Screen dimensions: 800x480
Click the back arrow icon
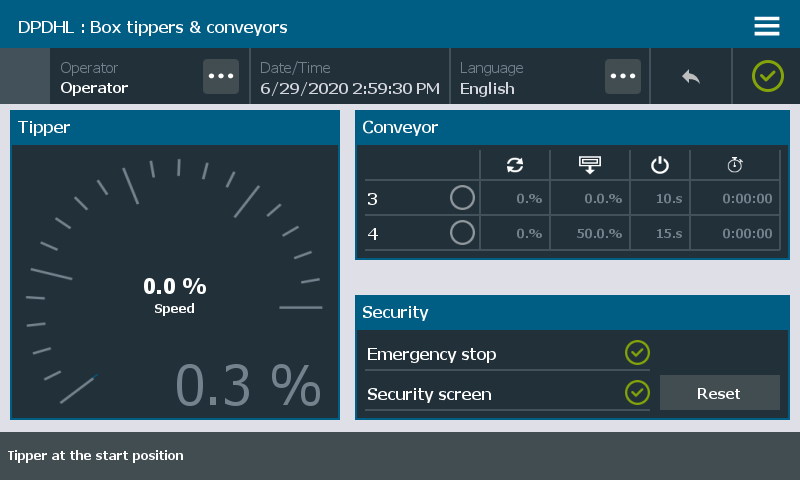tap(691, 77)
